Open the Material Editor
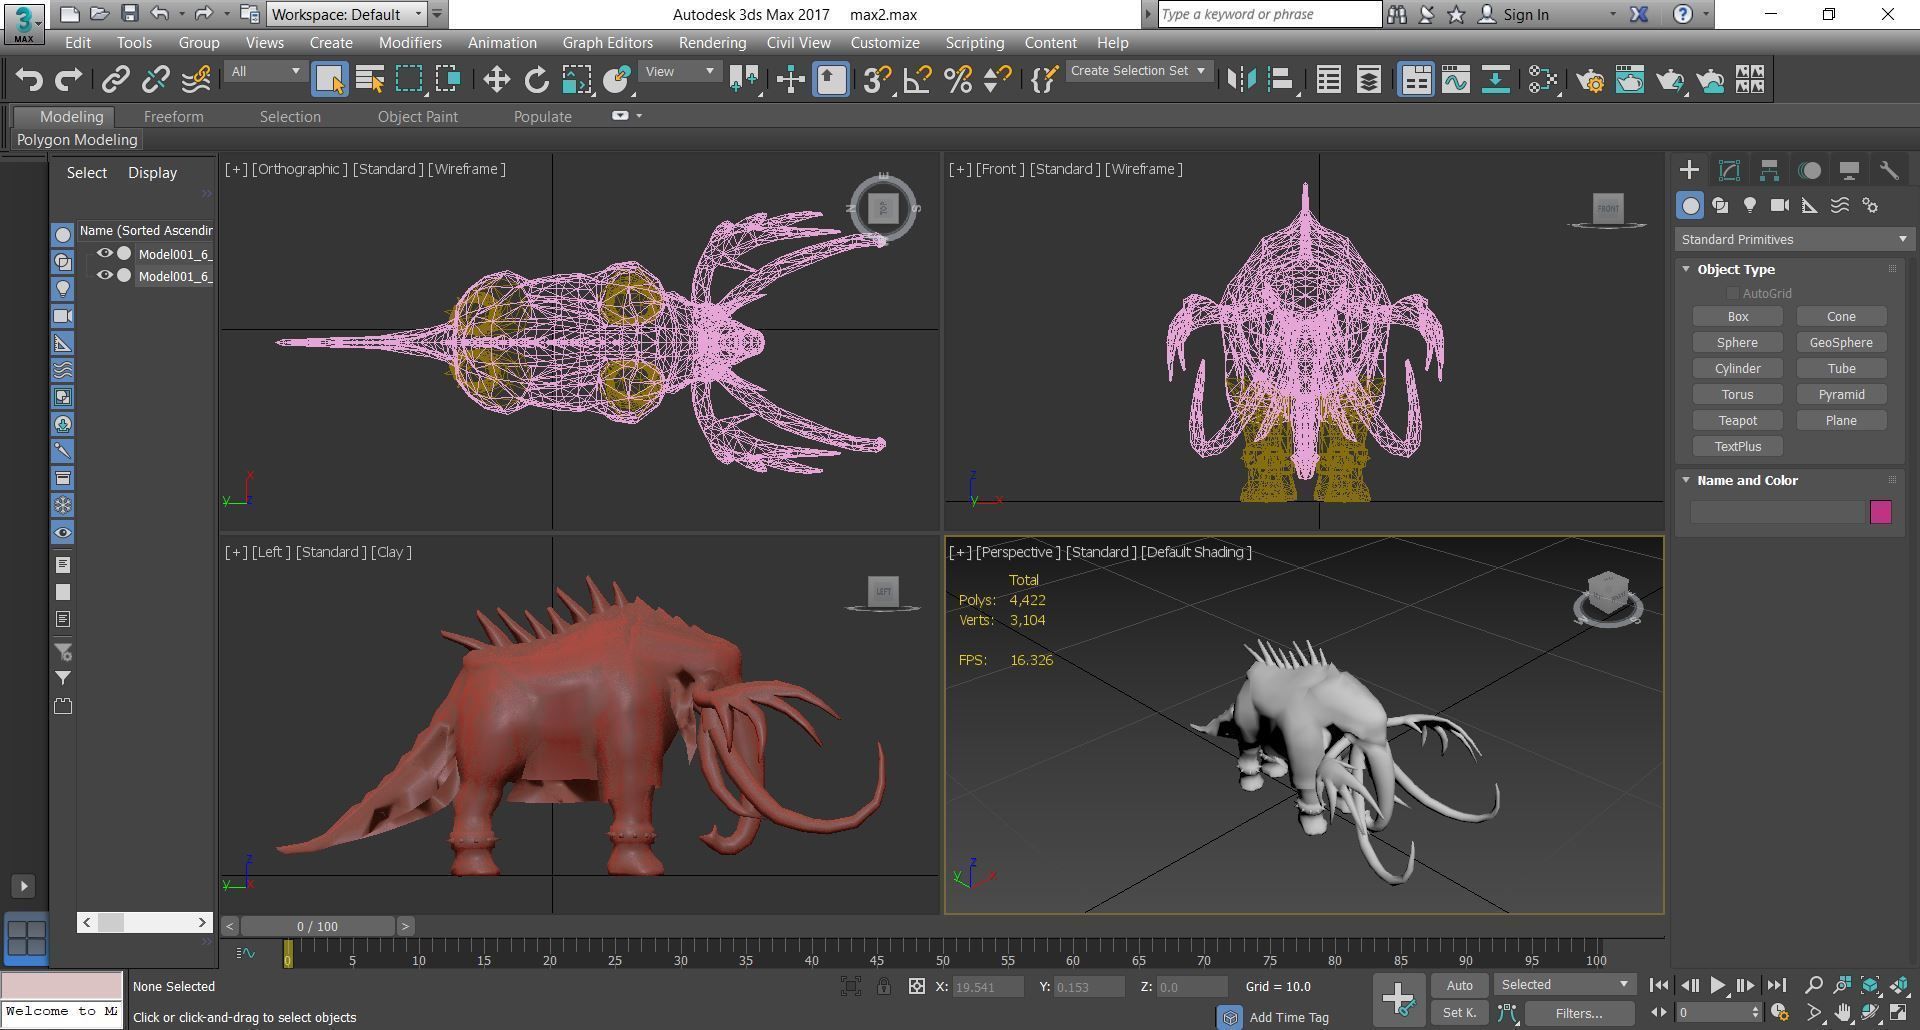Image resolution: width=1920 pixels, height=1030 pixels. click(1543, 79)
